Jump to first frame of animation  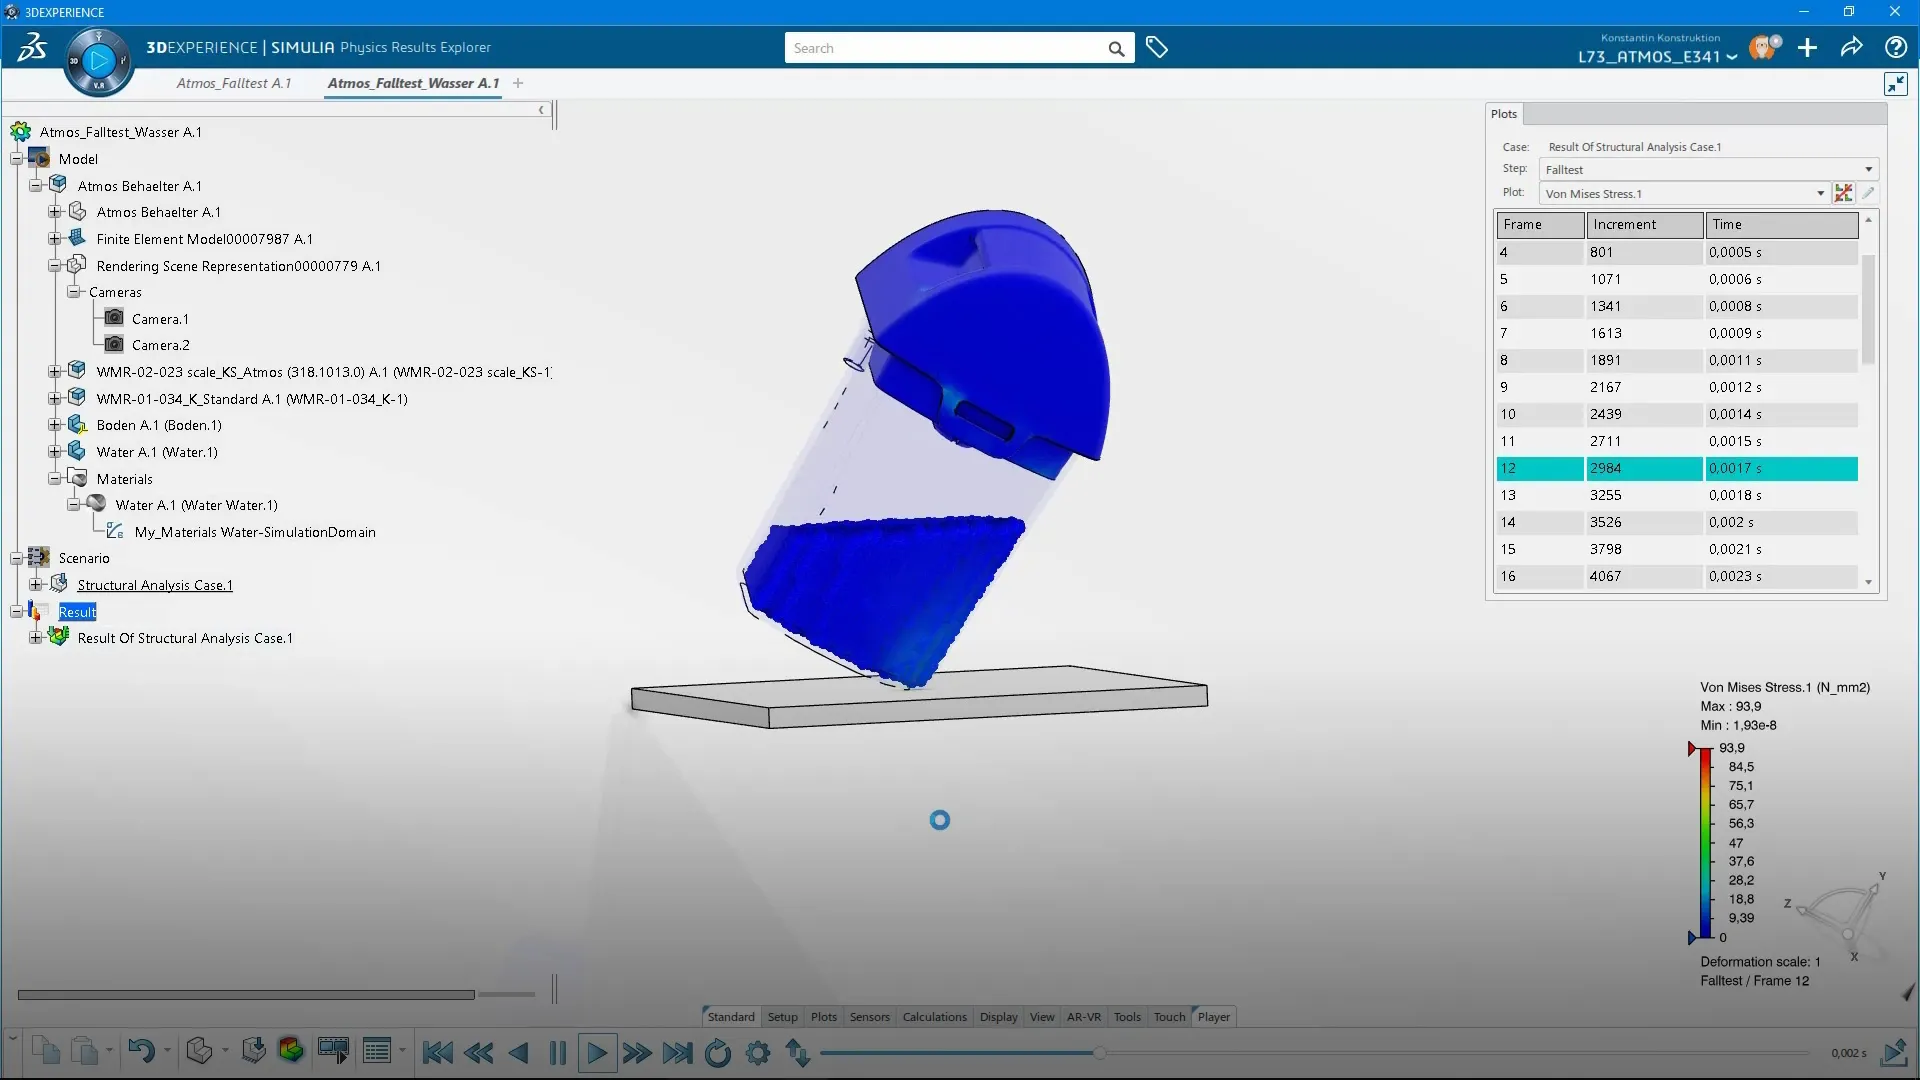point(437,1053)
